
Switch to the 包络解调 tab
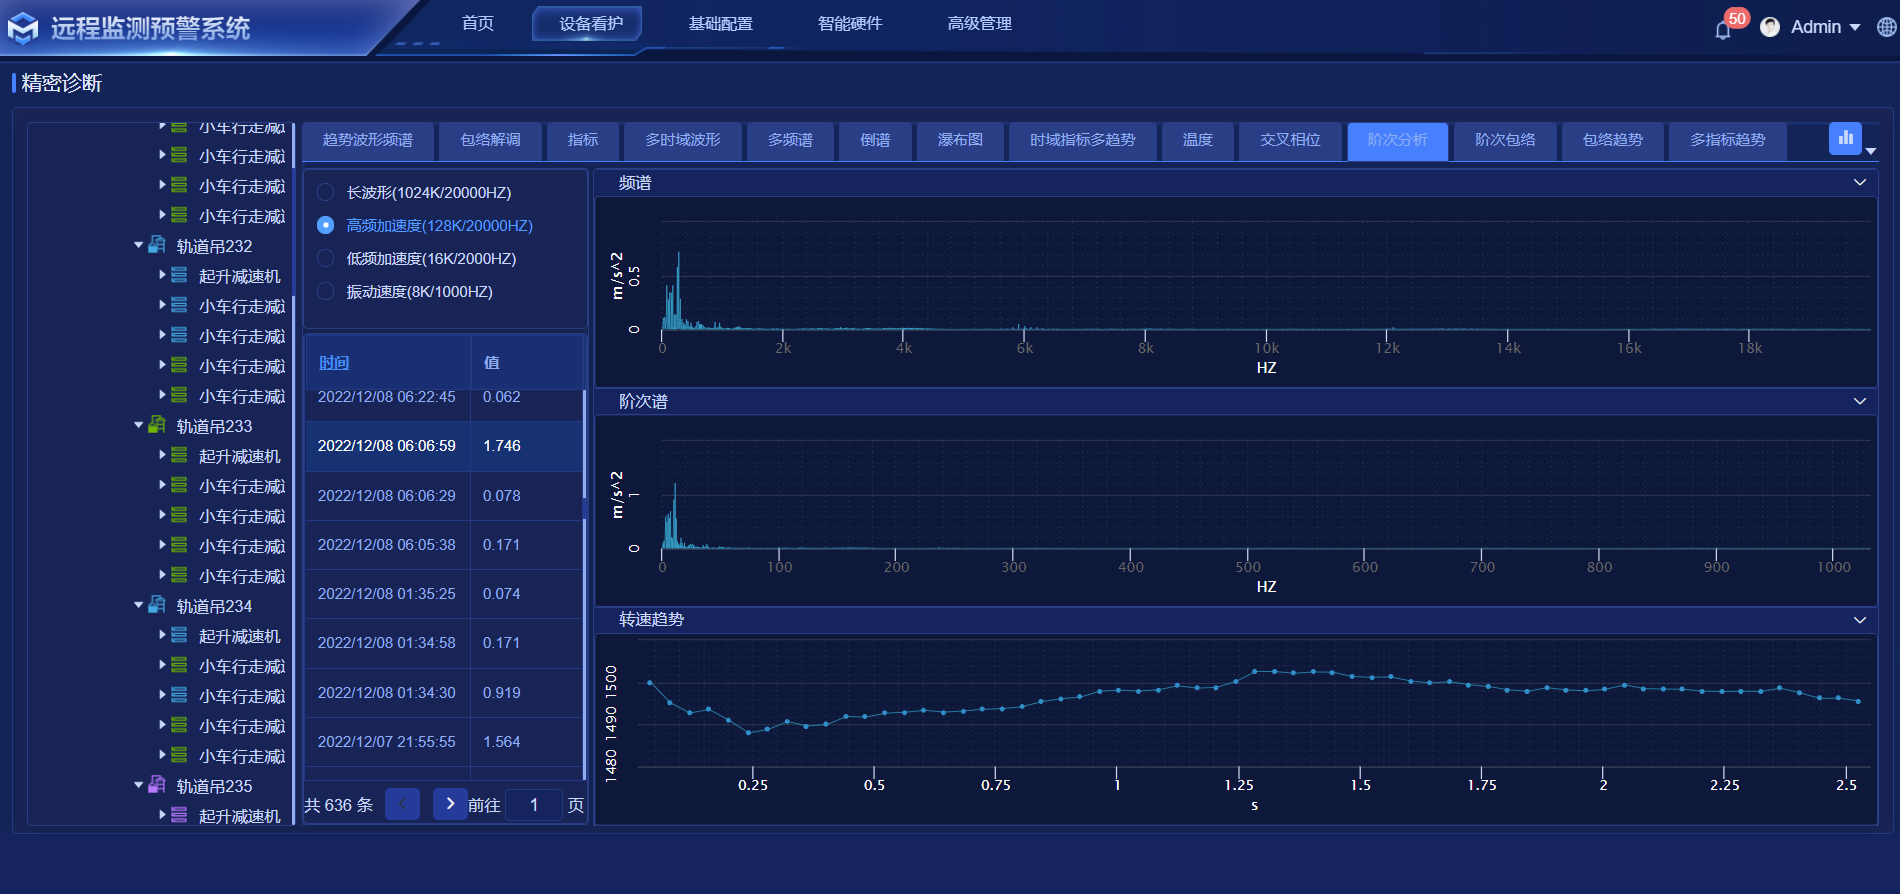(490, 140)
